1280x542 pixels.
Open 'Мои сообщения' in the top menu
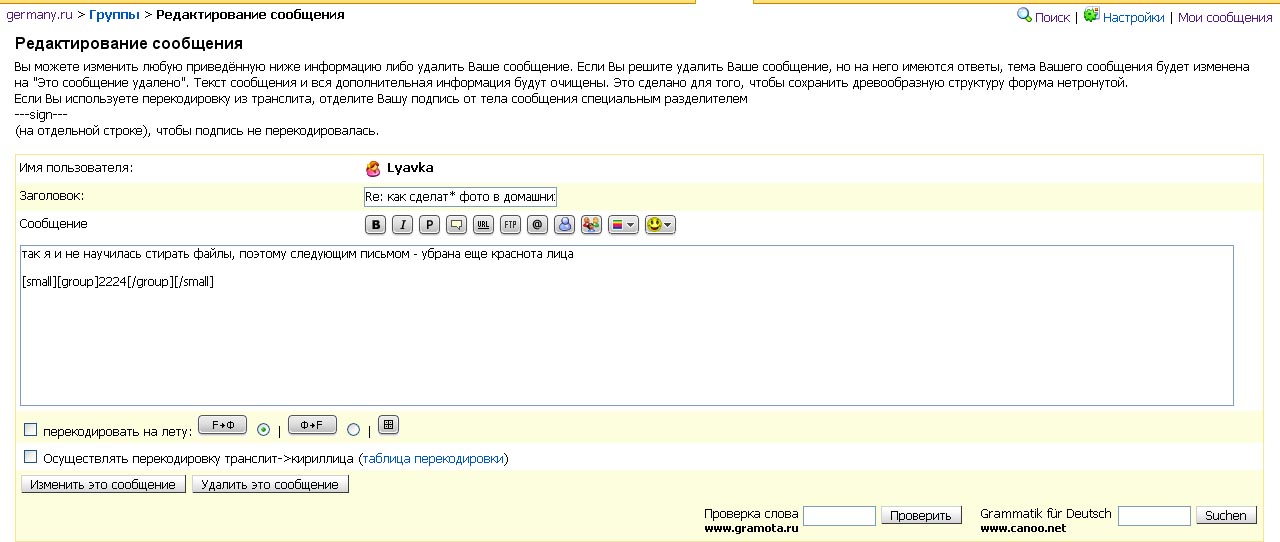(x=1224, y=17)
